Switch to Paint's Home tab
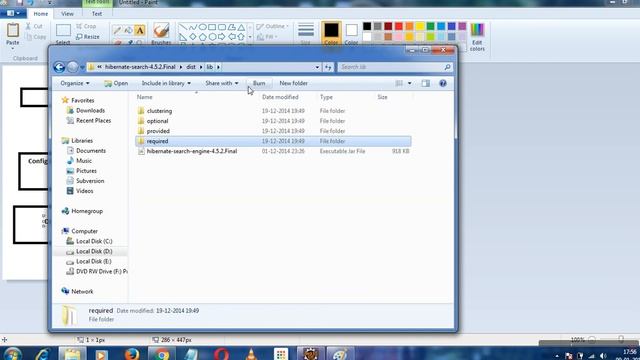640x360 pixels. [x=40, y=13]
